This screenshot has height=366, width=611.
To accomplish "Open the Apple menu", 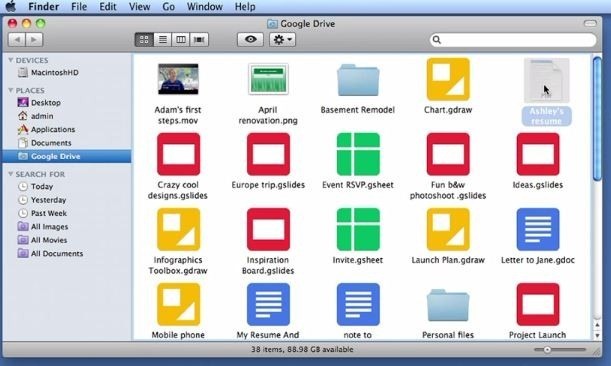I will click(11, 6).
